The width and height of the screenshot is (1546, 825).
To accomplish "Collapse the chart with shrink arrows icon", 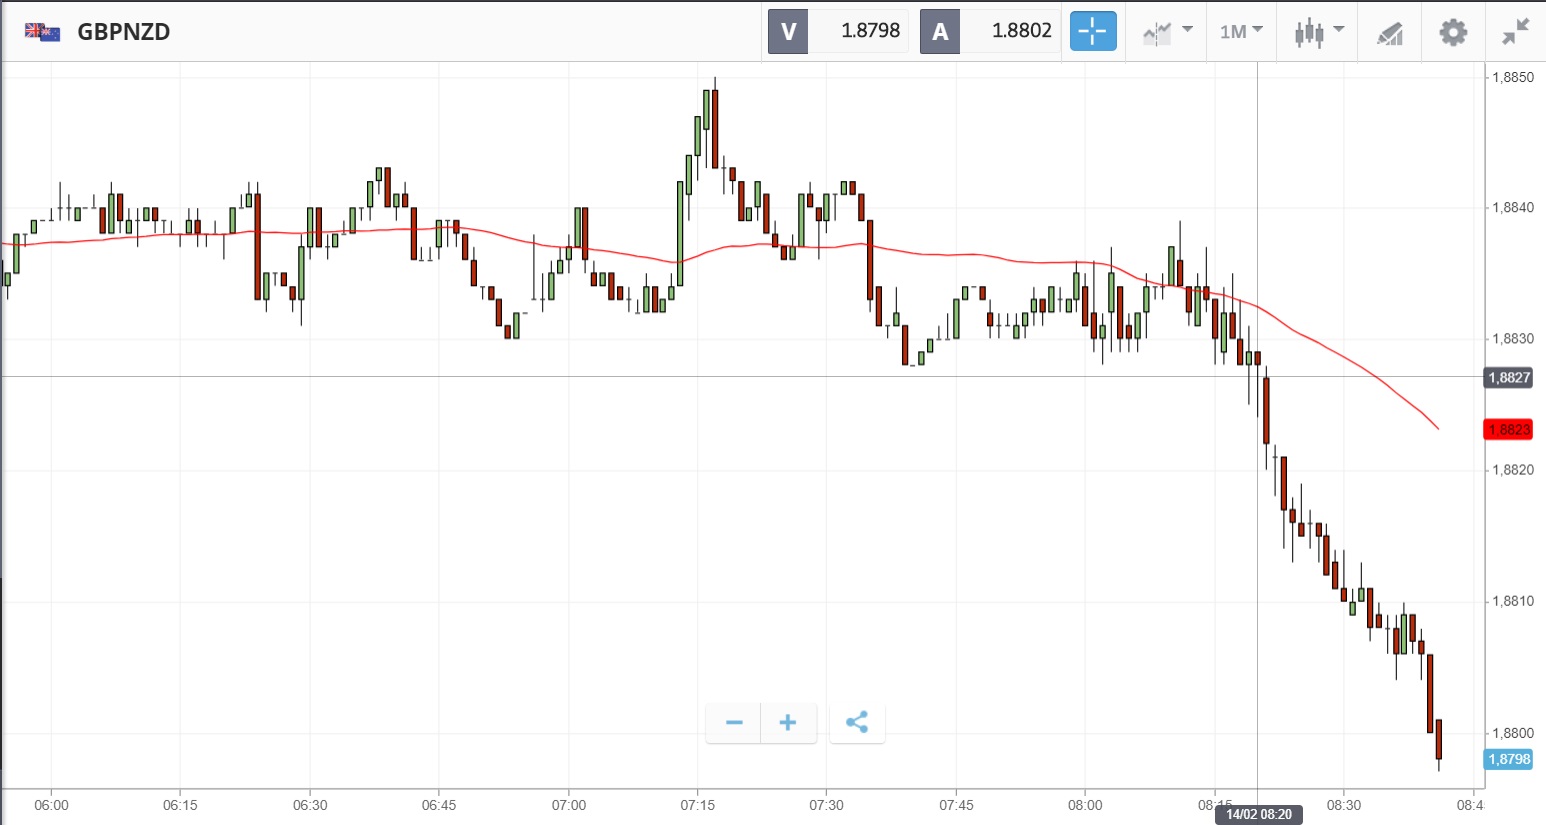I will pos(1516,32).
